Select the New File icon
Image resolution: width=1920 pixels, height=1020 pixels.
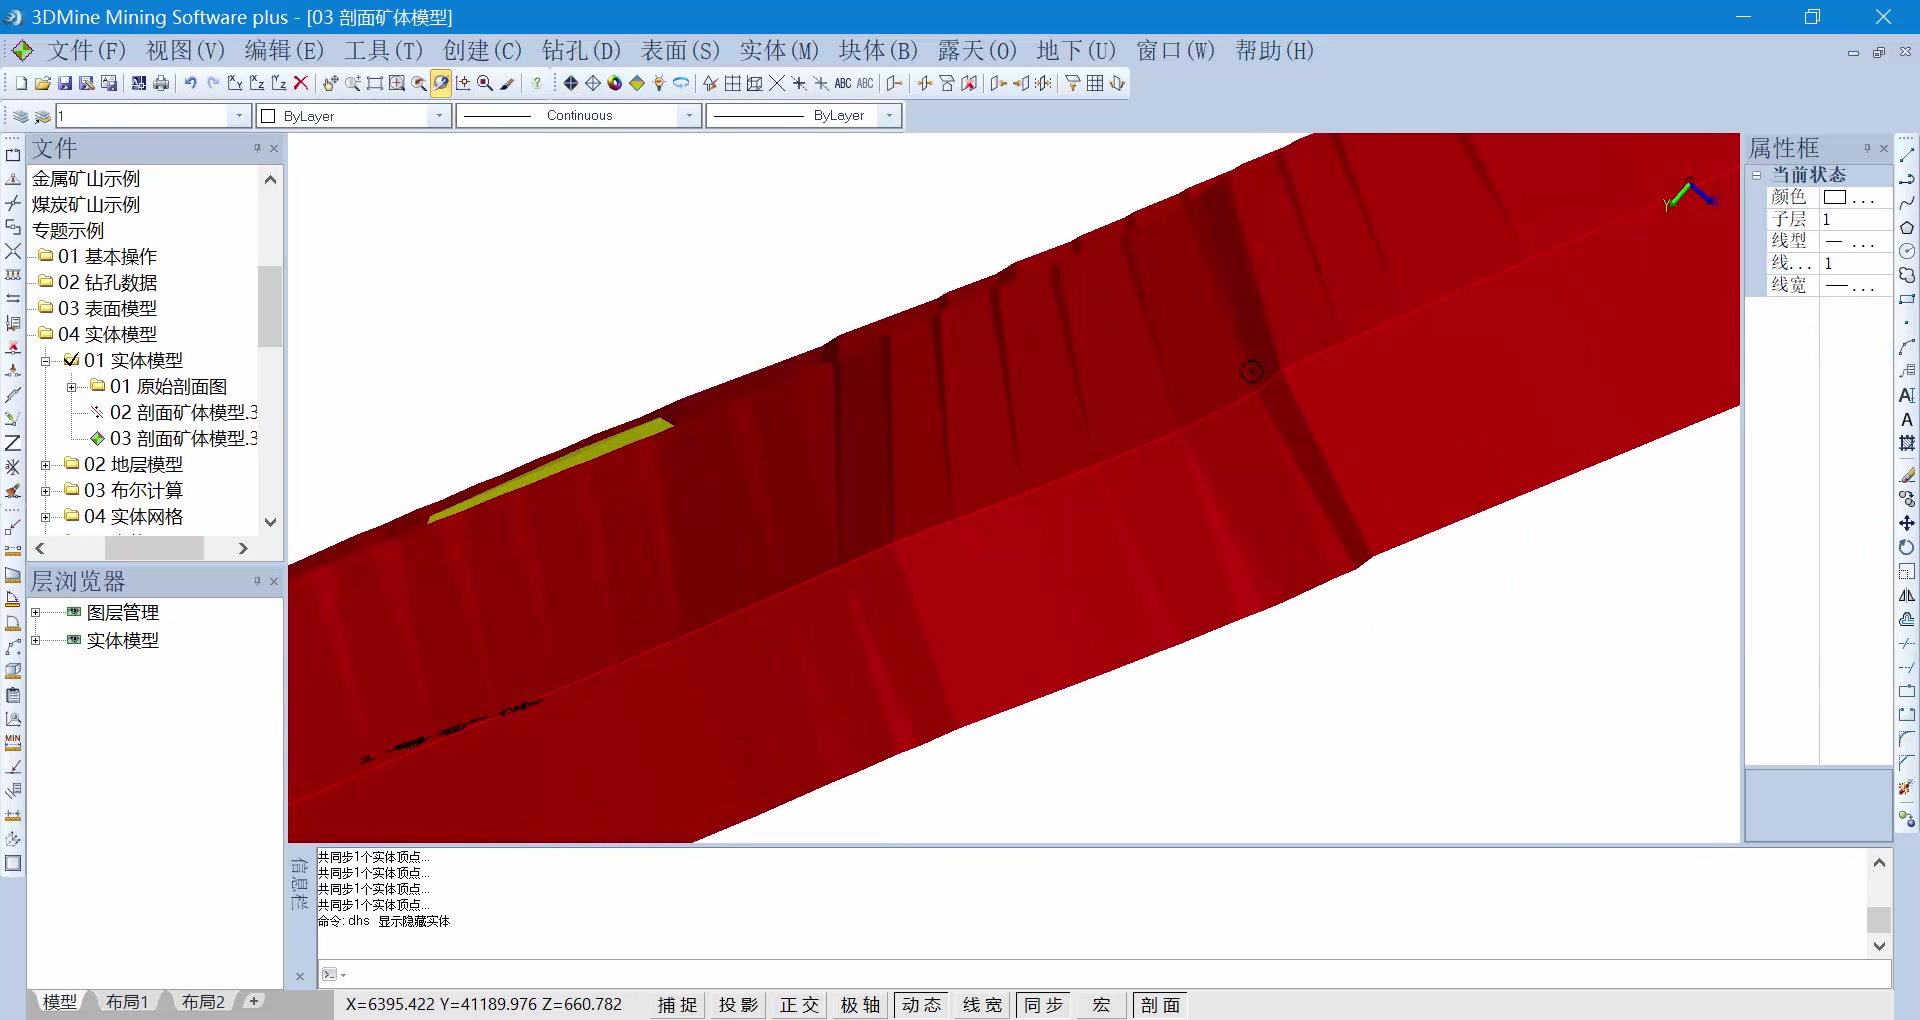tap(19, 84)
